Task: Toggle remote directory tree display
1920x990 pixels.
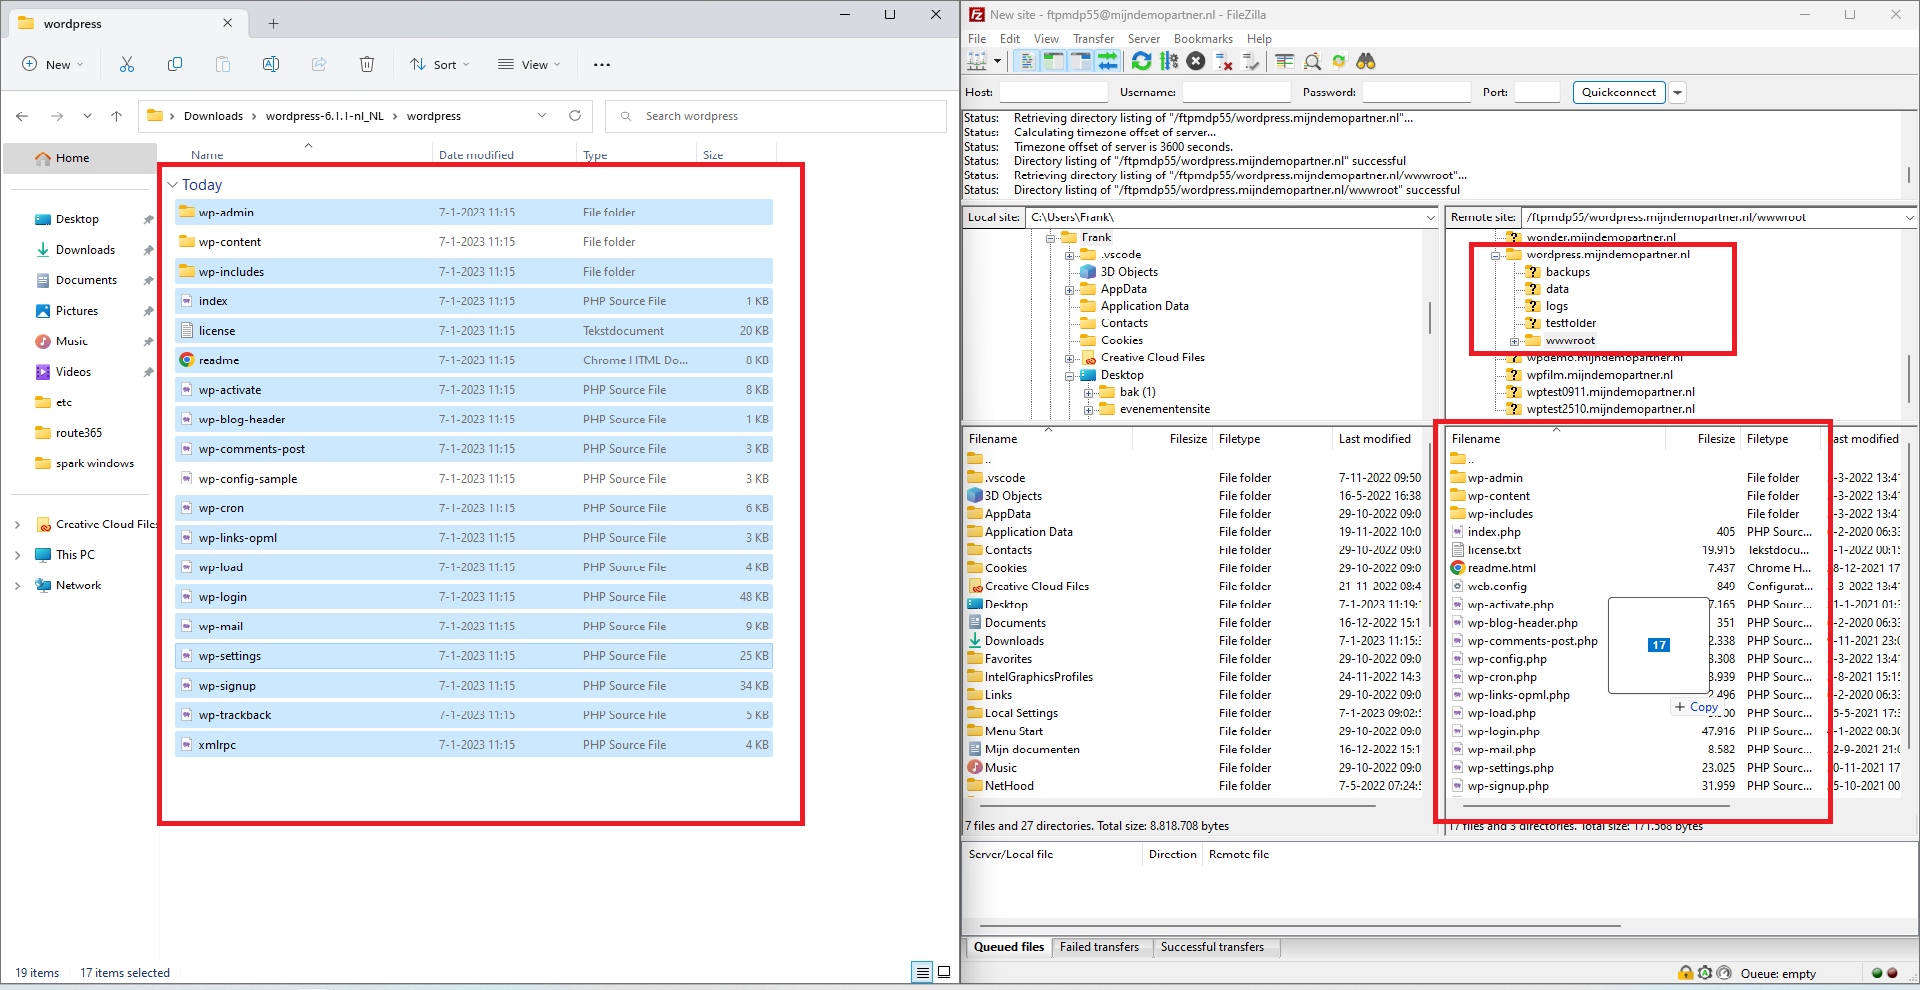Action: tap(1081, 62)
